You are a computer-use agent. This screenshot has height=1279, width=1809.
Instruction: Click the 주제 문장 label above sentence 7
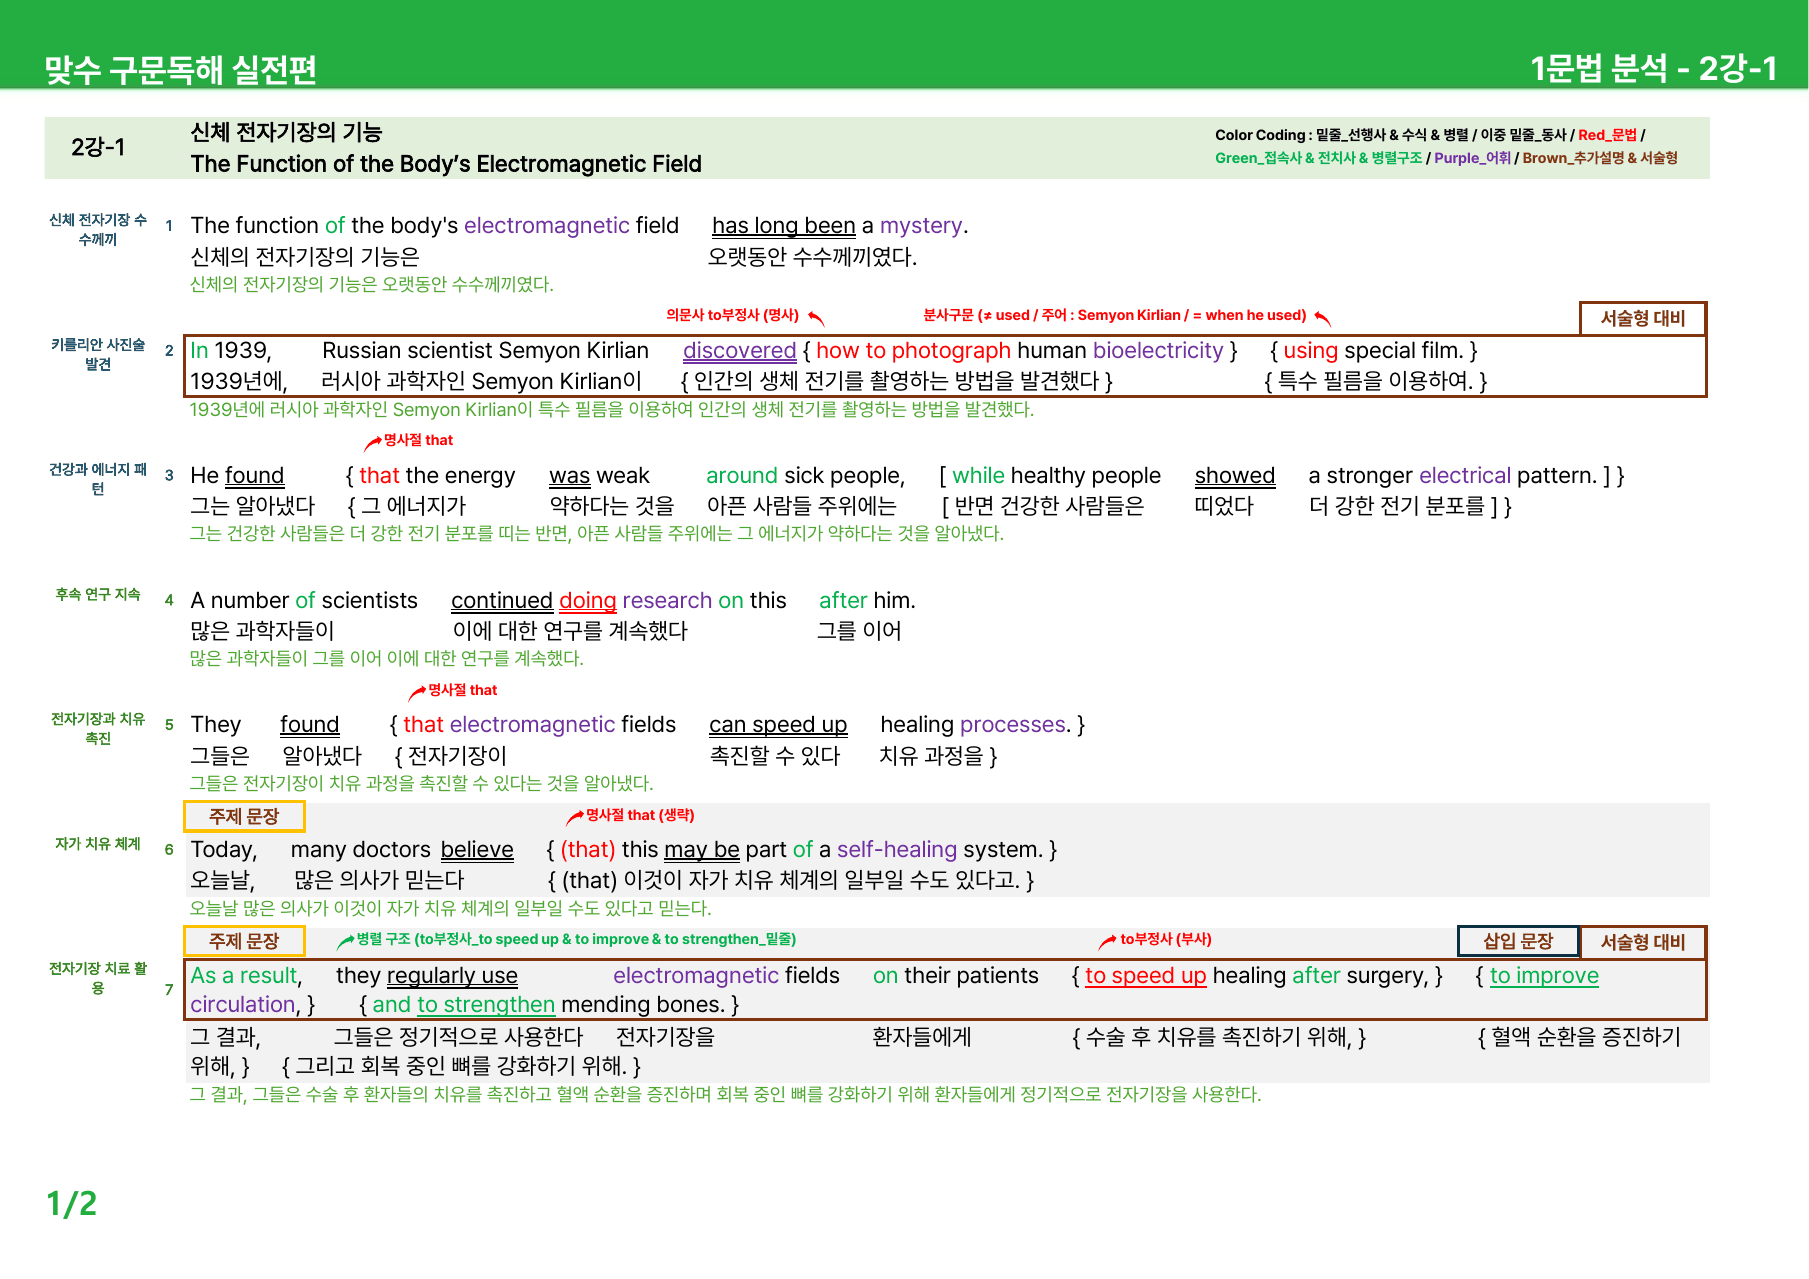tap(244, 941)
